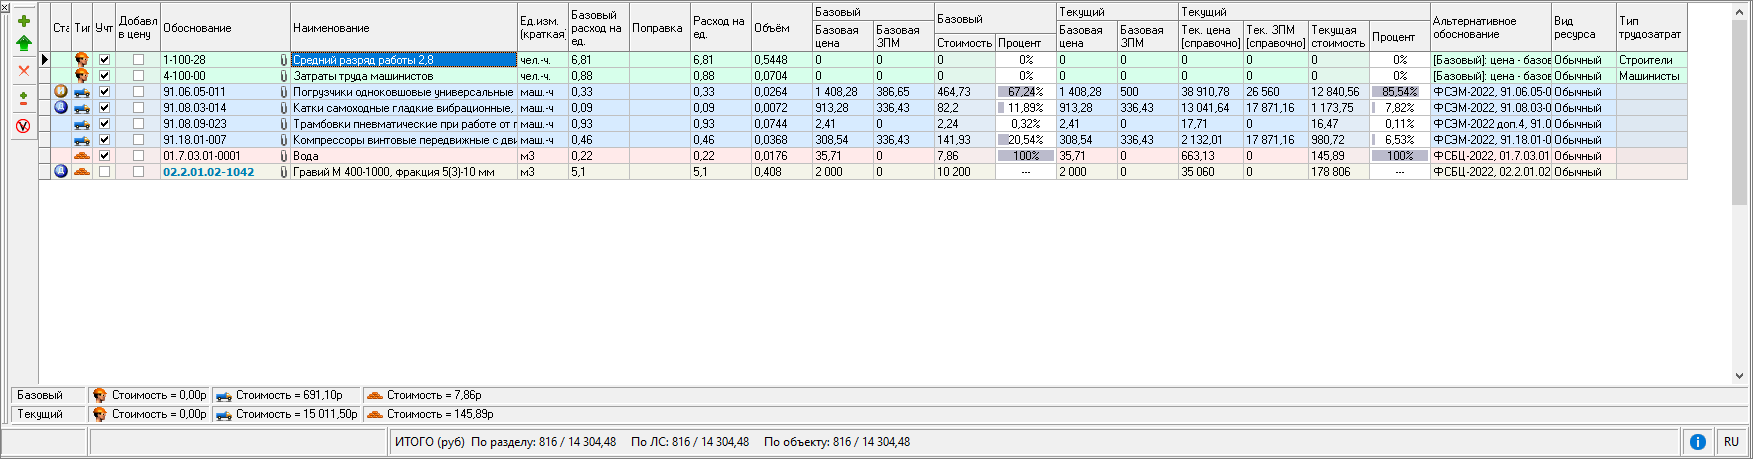Uncheck the Учт checkbox for row 1-100-28
This screenshot has width=1753, height=459.
104,60
